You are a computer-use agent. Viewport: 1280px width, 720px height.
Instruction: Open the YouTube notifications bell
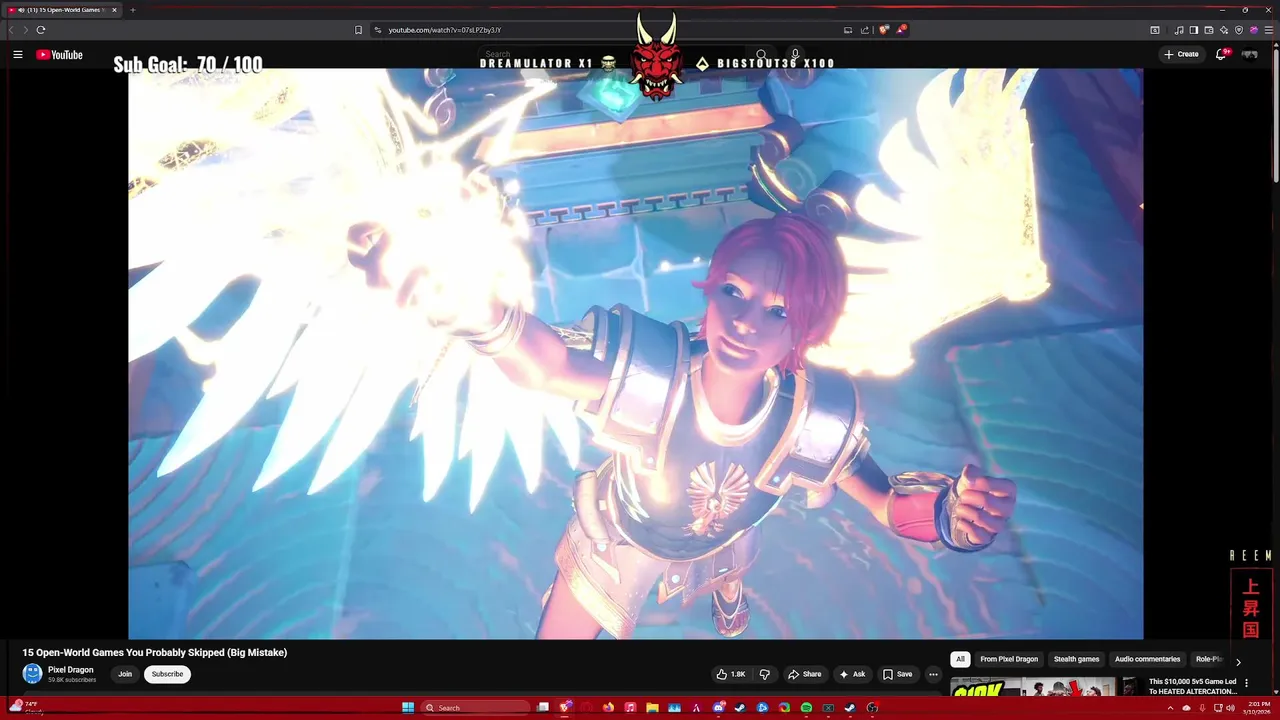pyautogui.click(x=1221, y=54)
